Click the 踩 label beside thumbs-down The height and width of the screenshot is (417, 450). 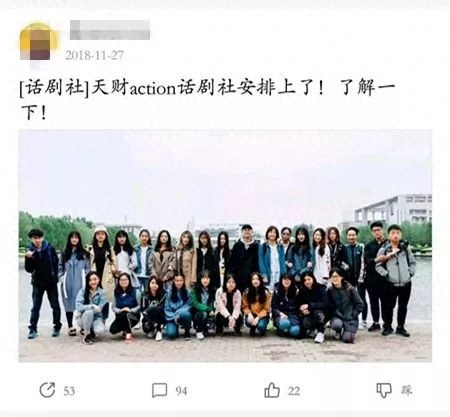tap(406, 390)
